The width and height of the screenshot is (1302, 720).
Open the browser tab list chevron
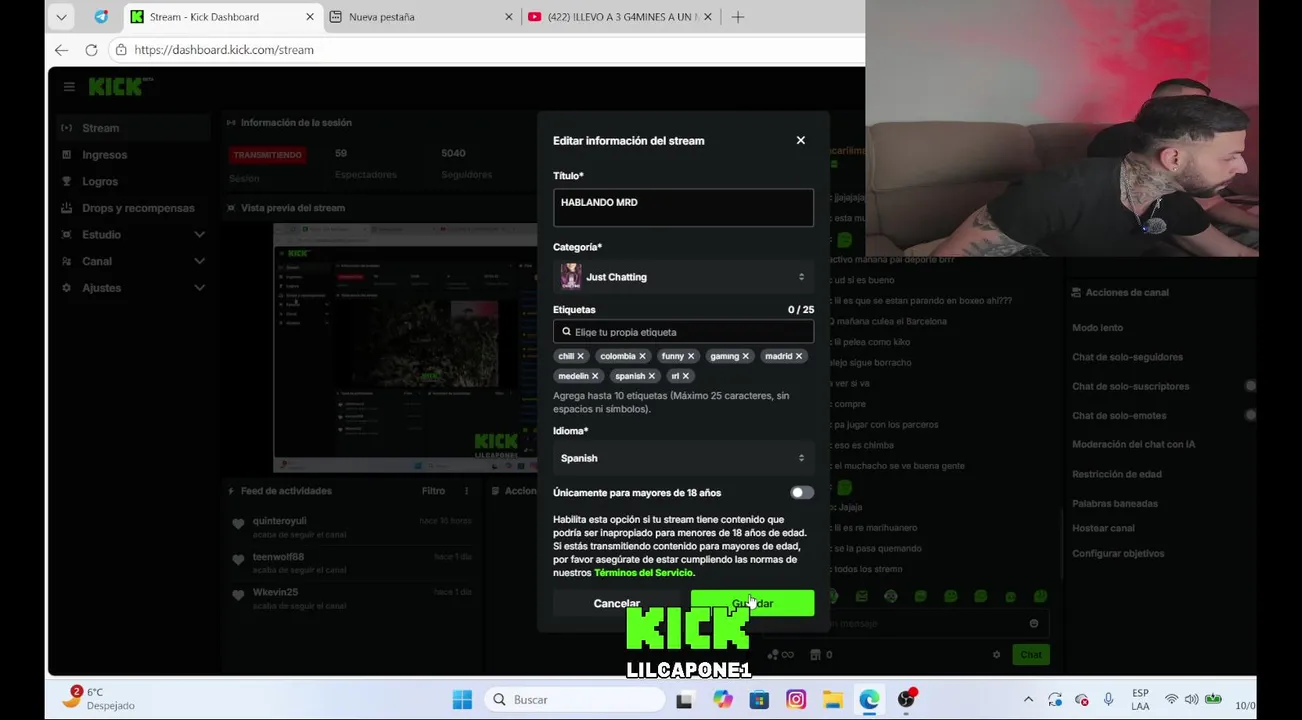pyautogui.click(x=61, y=17)
